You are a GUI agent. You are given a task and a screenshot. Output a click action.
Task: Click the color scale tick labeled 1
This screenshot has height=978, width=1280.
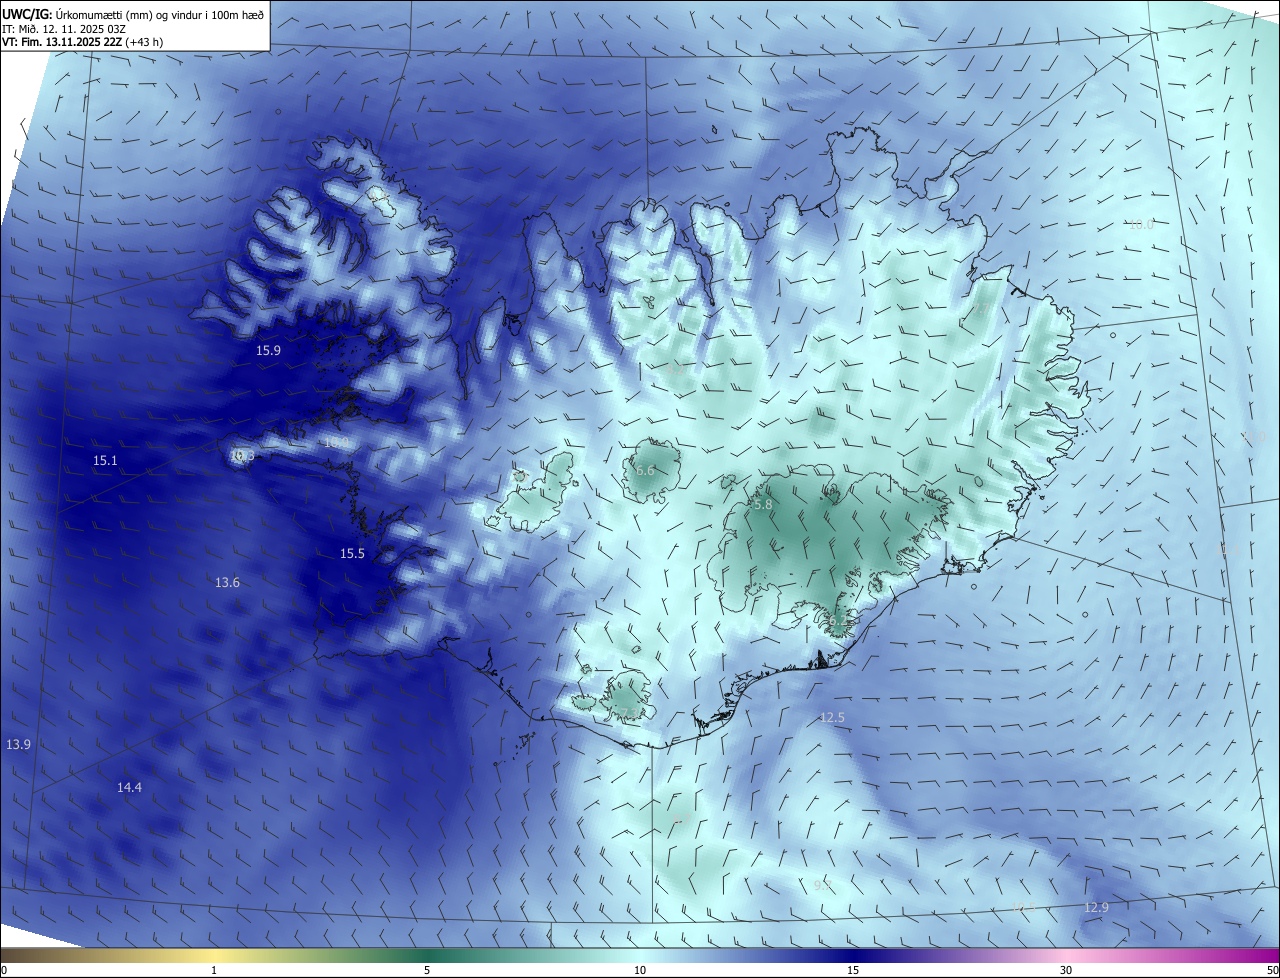[214, 970]
